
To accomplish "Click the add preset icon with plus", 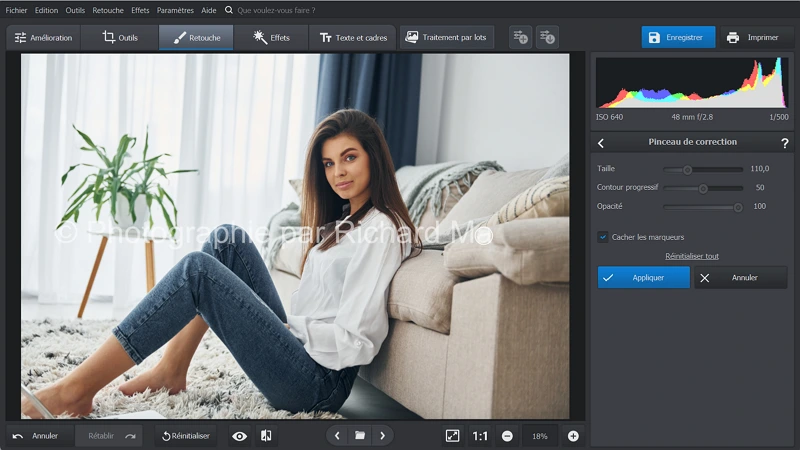I will point(520,37).
